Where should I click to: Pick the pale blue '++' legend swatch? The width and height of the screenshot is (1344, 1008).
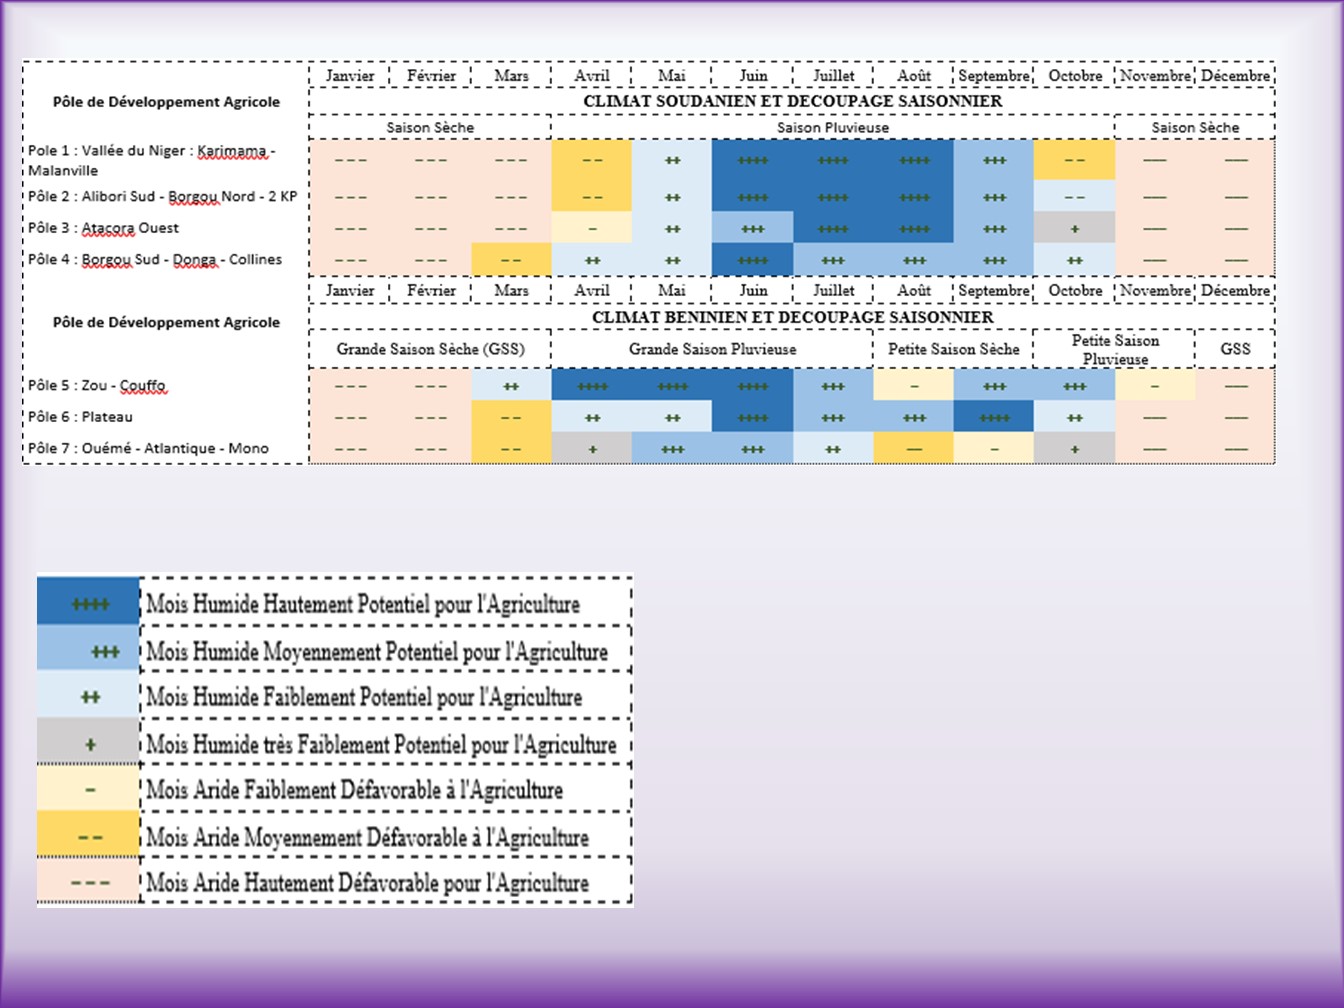click(x=88, y=694)
